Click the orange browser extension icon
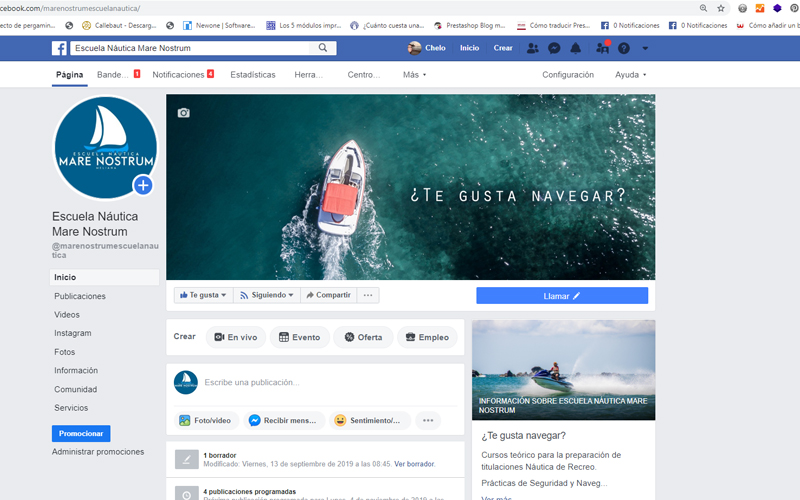 pyautogui.click(x=760, y=8)
